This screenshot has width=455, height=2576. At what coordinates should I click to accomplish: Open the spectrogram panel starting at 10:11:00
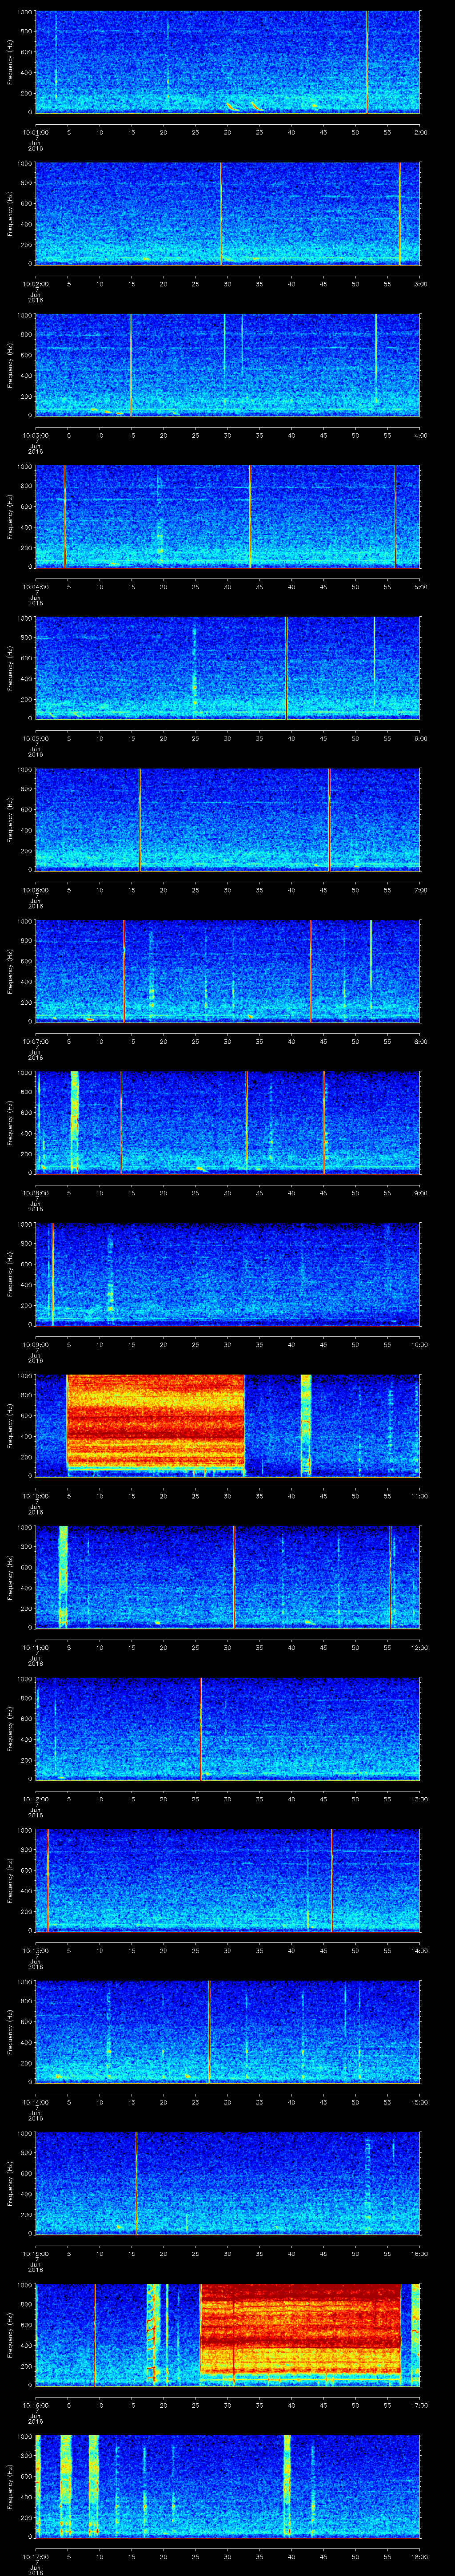(x=227, y=1578)
